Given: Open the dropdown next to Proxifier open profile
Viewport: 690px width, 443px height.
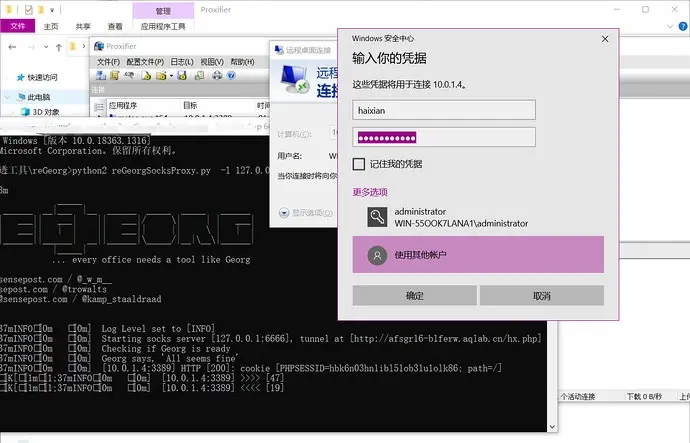Looking at the screenshot, I should (171, 76).
